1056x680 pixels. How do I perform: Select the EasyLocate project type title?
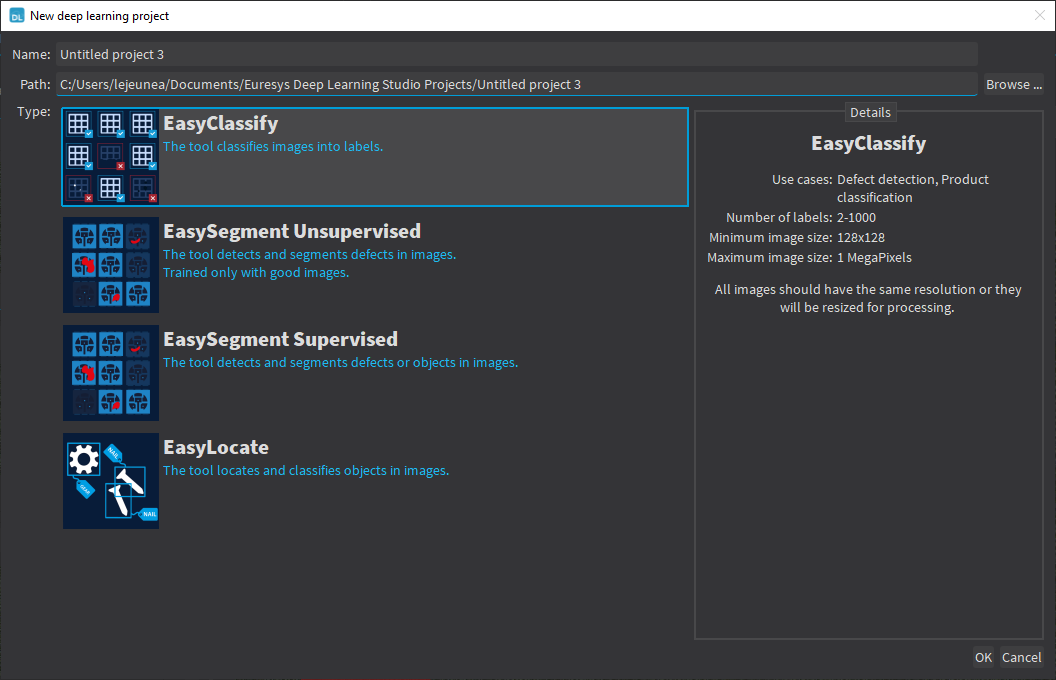tap(216, 448)
